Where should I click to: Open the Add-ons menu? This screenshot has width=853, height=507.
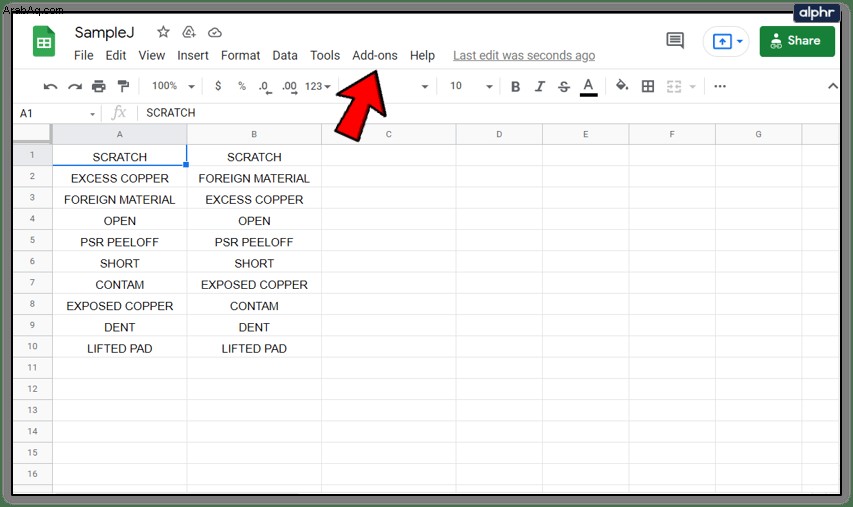pos(375,55)
